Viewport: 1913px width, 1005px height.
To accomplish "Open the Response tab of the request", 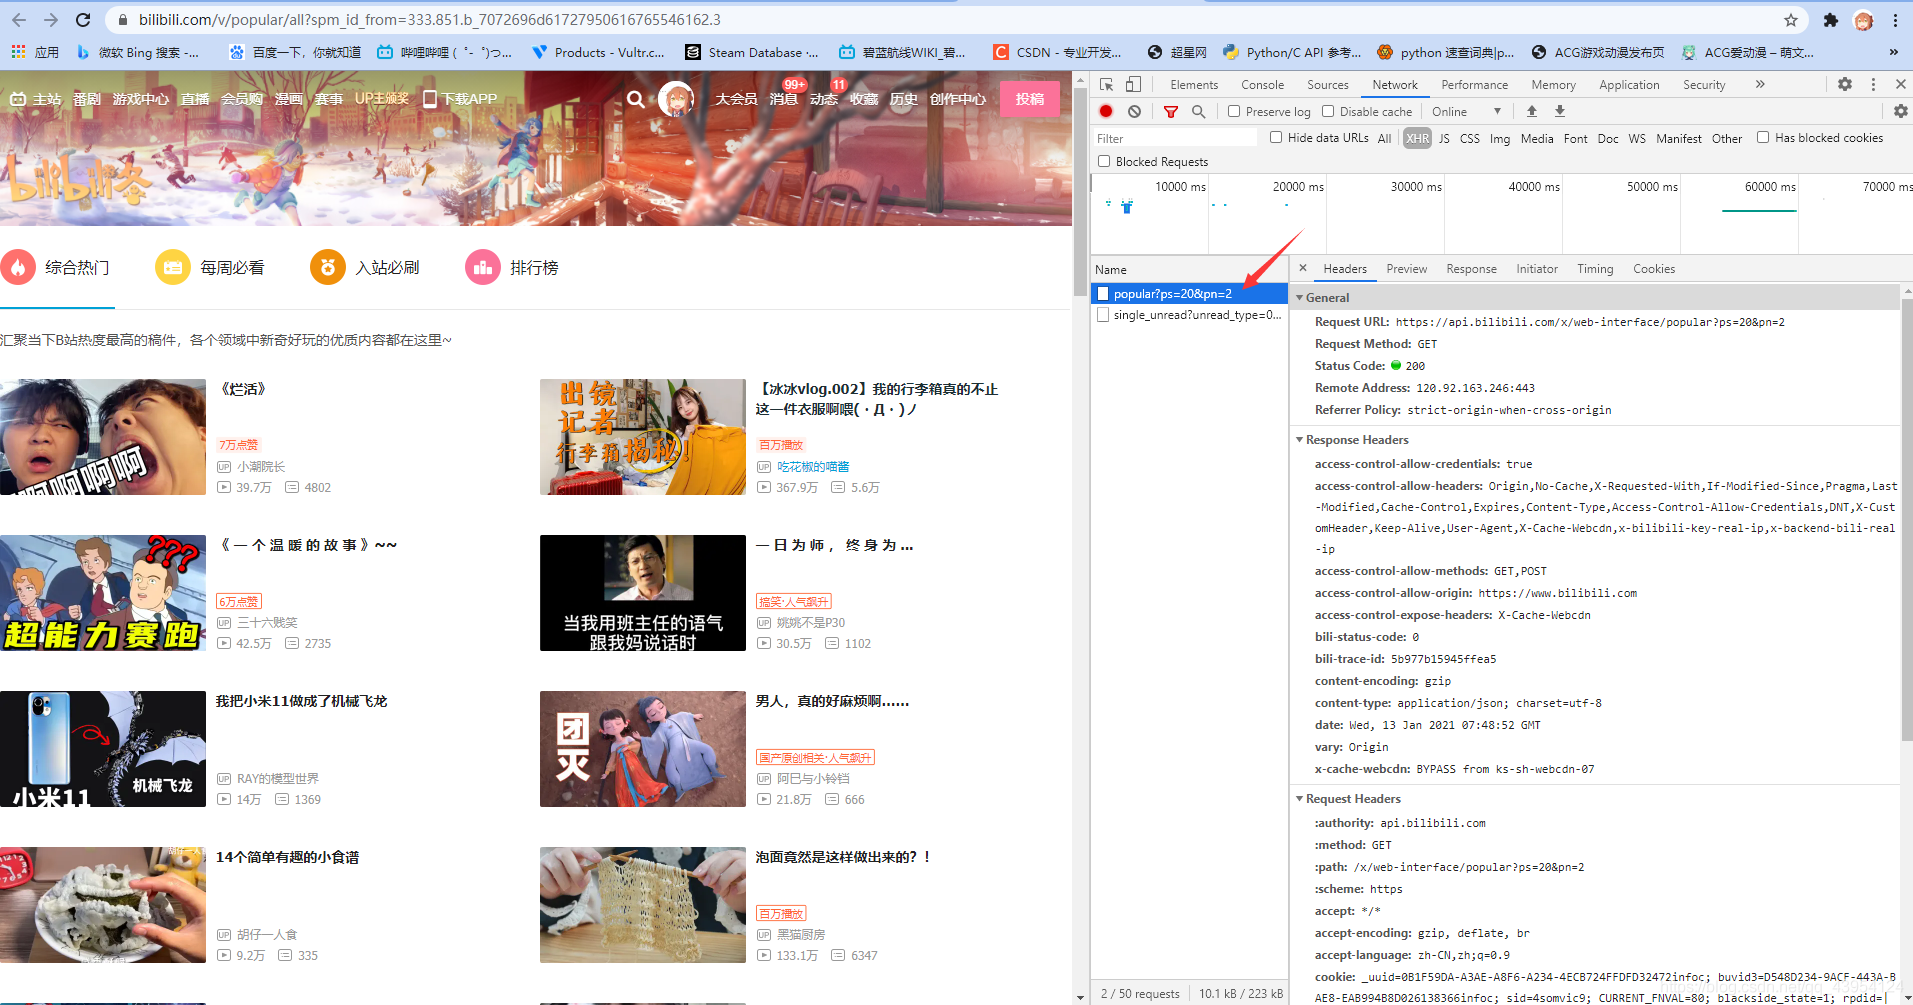I will pyautogui.click(x=1471, y=268).
